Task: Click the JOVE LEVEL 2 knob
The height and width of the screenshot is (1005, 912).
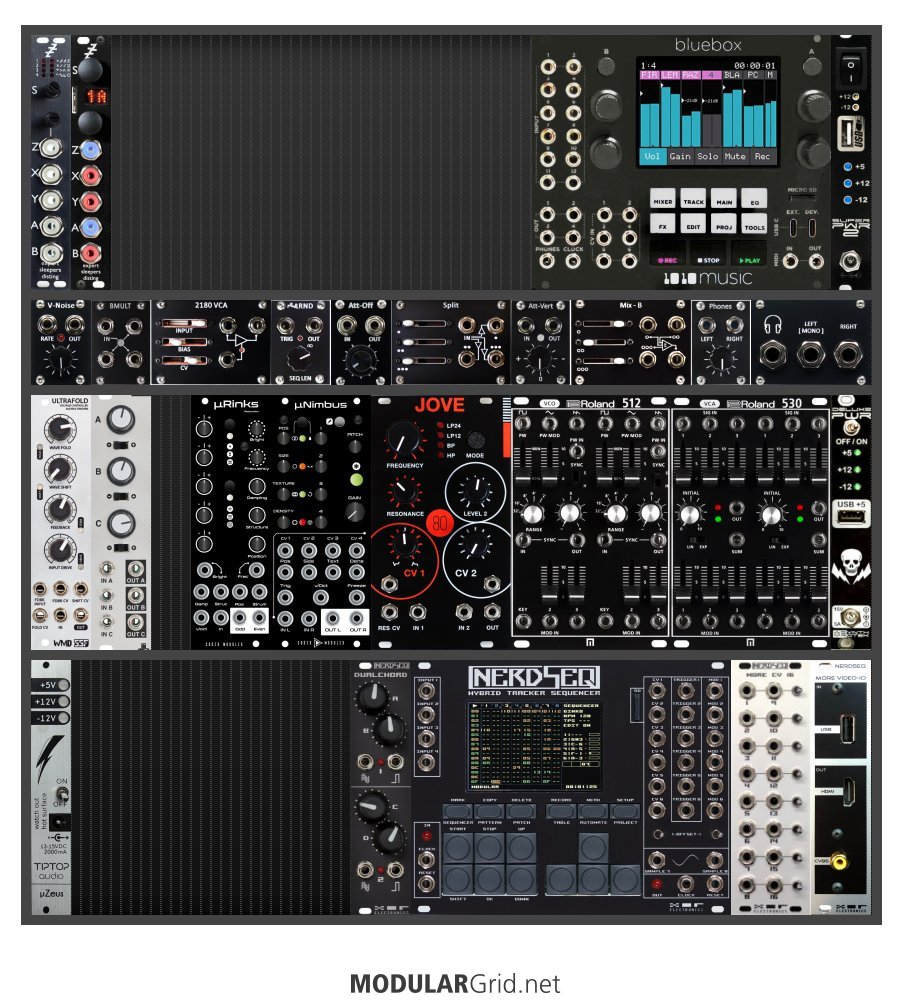Action: 475,490
